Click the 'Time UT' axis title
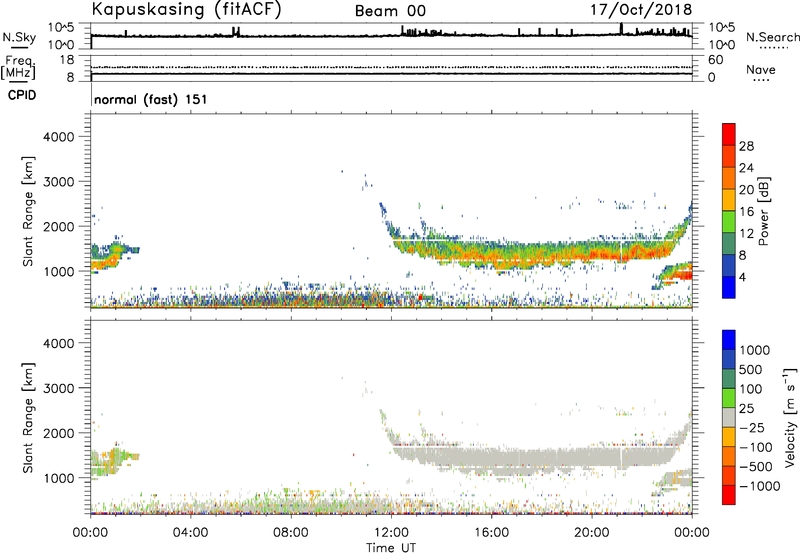 point(391,548)
